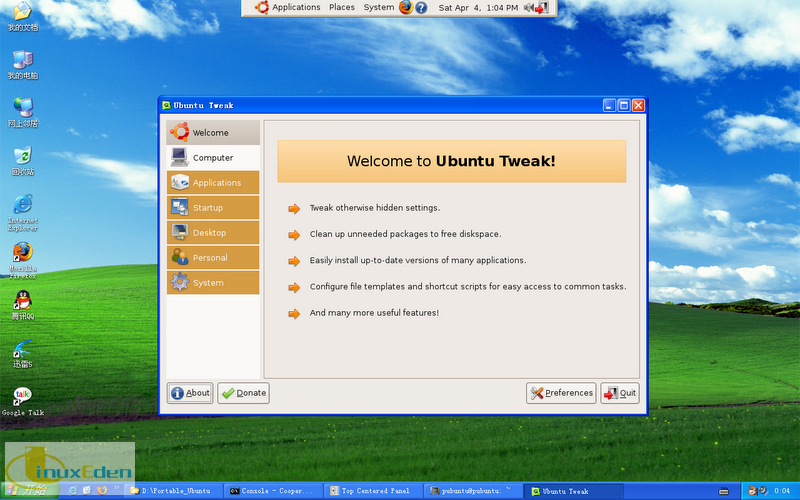The height and width of the screenshot is (500, 800).
Task: Click the Ubuntu logo in top panel
Action: pos(262,7)
